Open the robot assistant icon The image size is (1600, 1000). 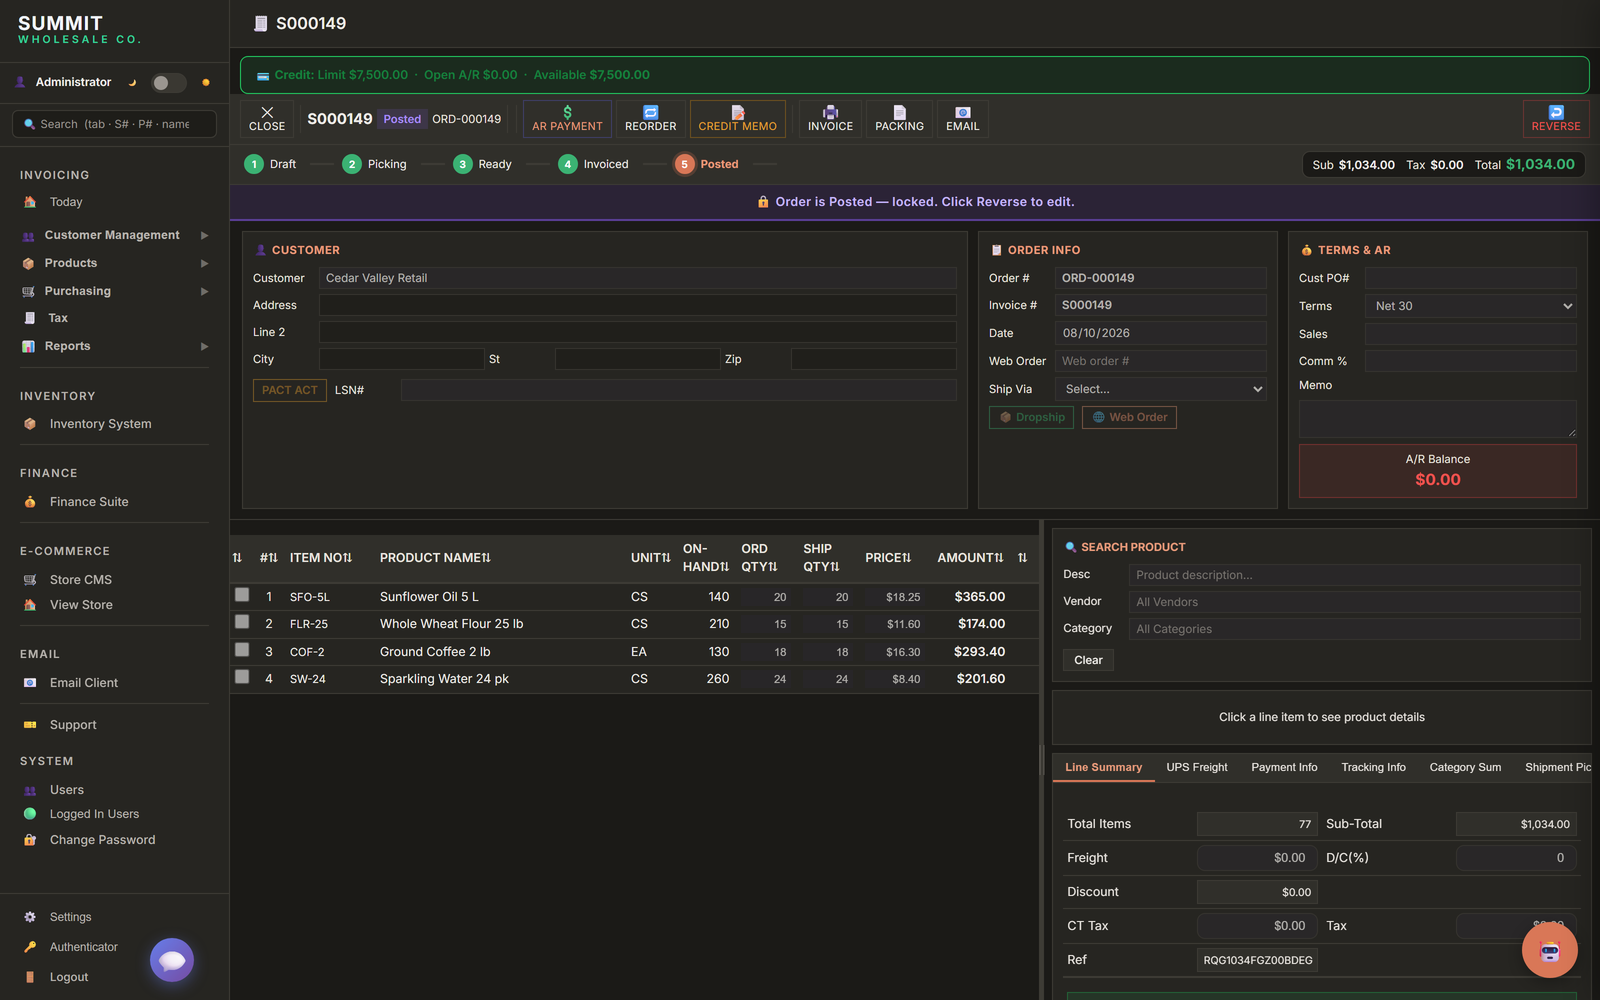[x=1549, y=950]
